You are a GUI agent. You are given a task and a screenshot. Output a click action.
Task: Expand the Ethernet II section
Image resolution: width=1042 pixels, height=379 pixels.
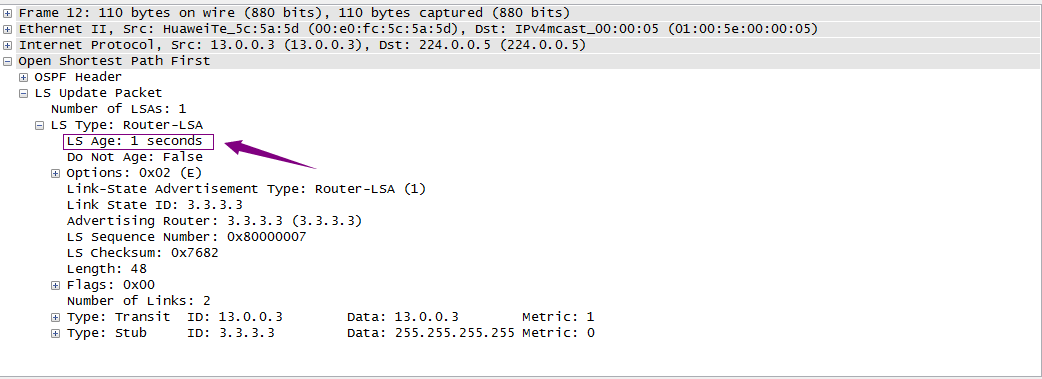tap(7, 29)
